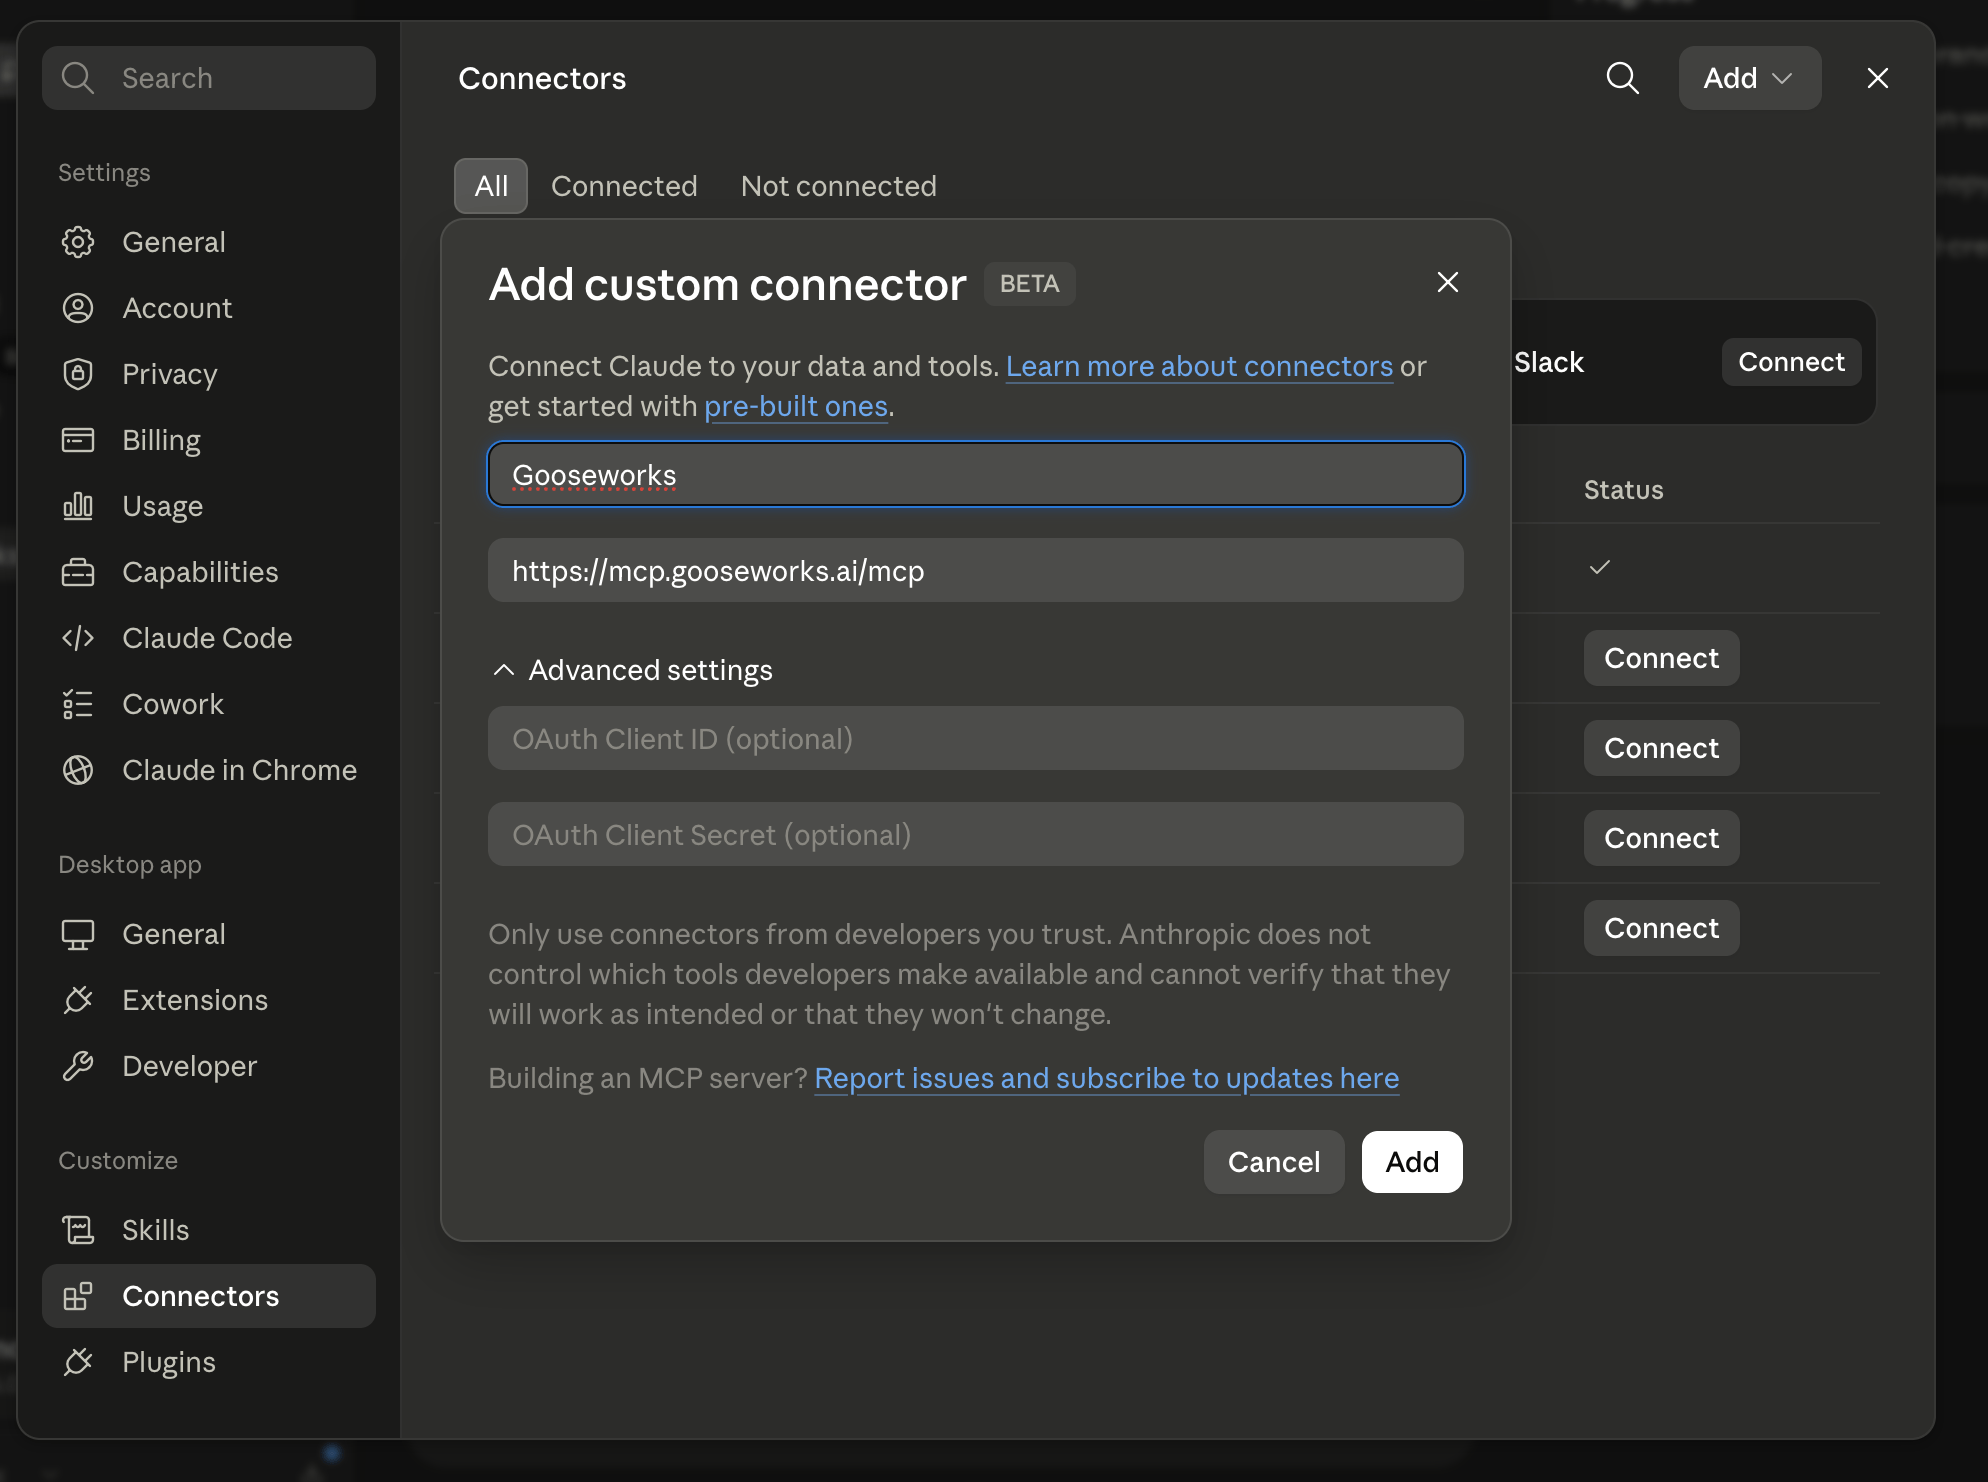Click the Usage bar chart icon
This screenshot has width=1988, height=1482.
[78, 506]
